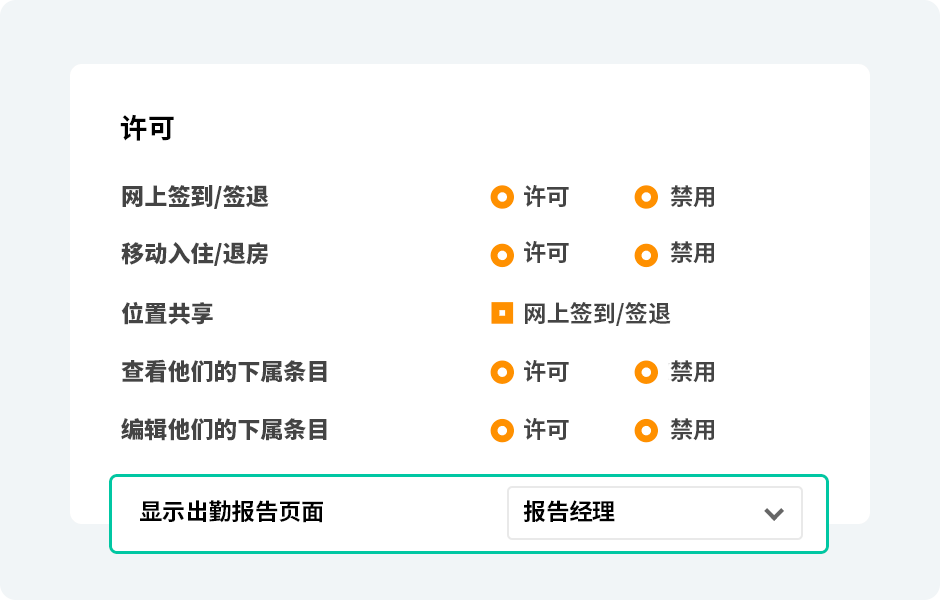Toggle the orange 位置共享 checkbox
The width and height of the screenshot is (940, 600).
point(502,314)
